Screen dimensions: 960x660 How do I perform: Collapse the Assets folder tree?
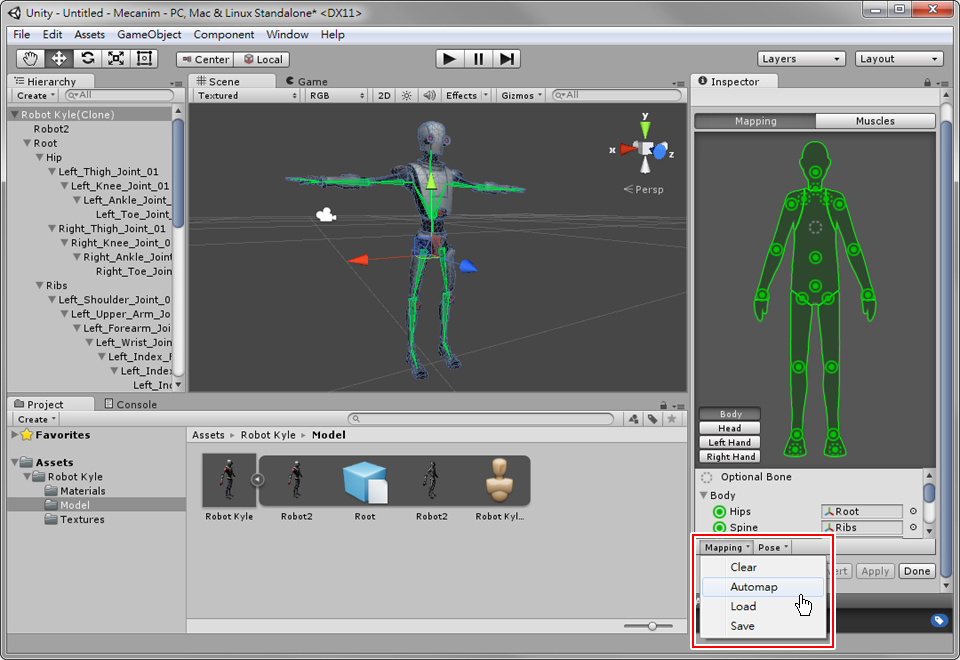tap(15, 462)
